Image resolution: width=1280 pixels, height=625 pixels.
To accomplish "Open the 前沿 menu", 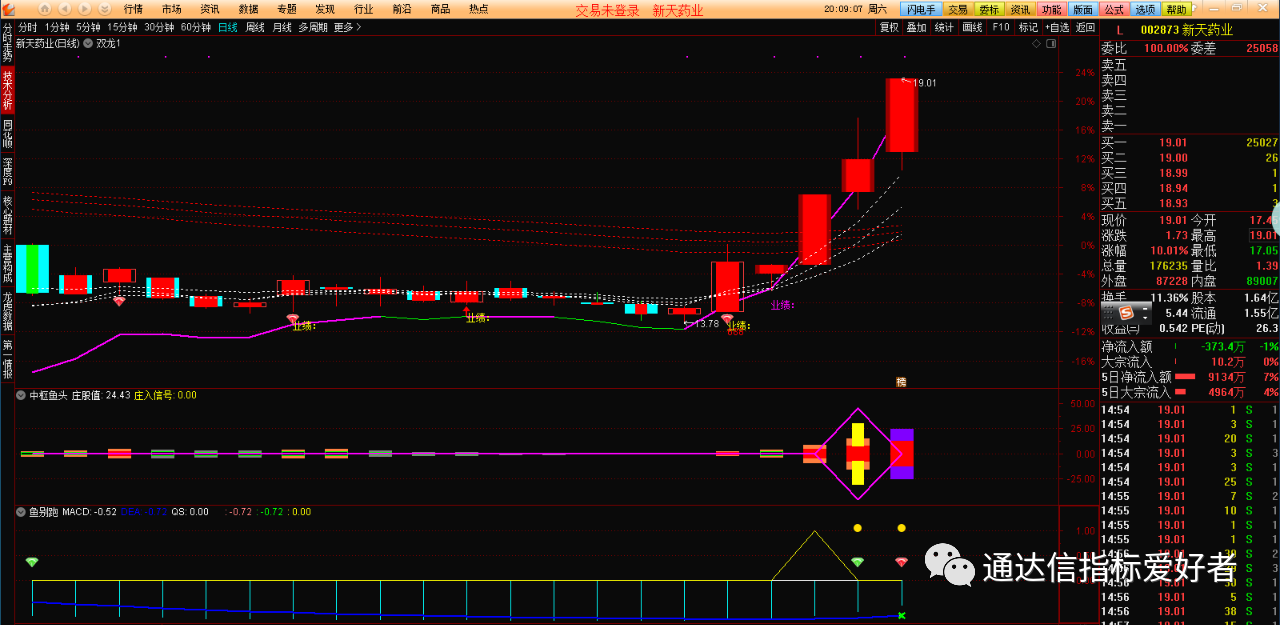I will click(x=402, y=9).
